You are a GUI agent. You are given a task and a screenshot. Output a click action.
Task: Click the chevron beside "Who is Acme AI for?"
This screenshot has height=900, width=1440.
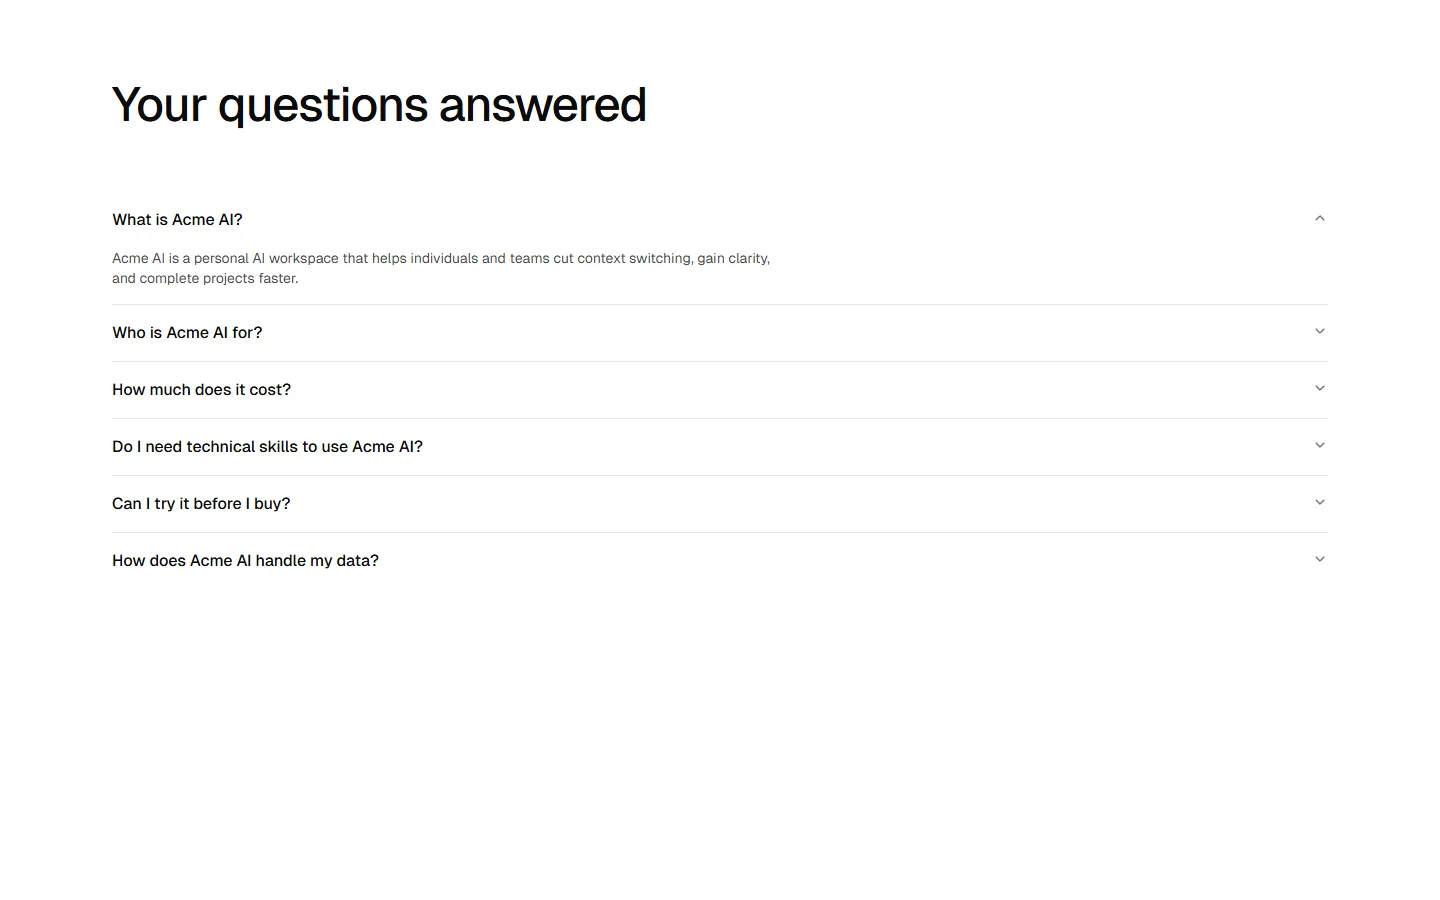pos(1319,331)
